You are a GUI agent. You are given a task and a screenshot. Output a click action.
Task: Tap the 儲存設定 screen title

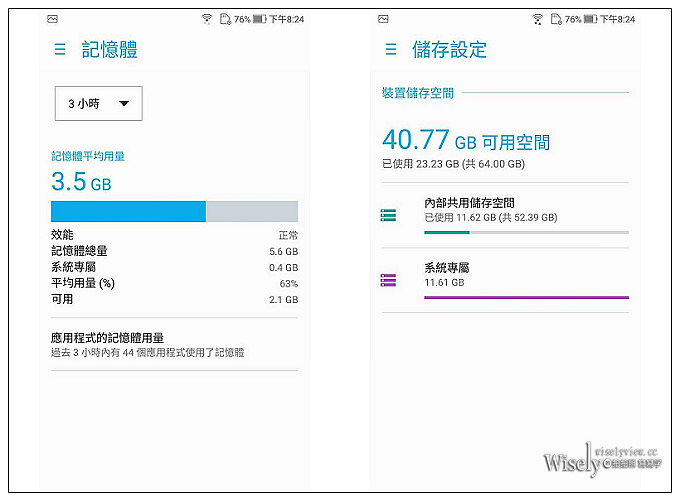449,49
